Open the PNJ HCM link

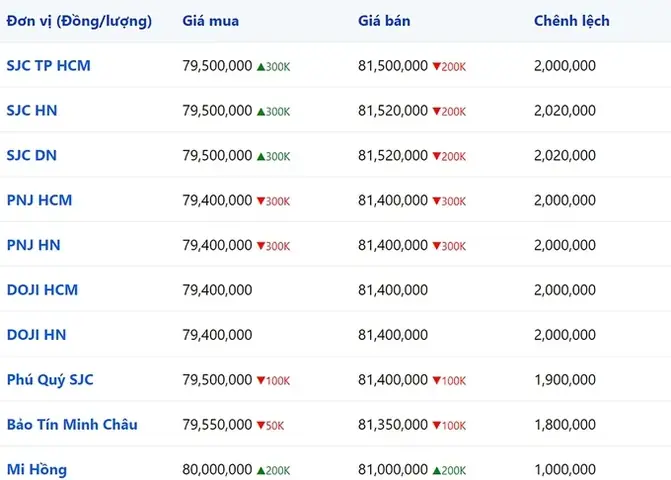[x=39, y=200]
